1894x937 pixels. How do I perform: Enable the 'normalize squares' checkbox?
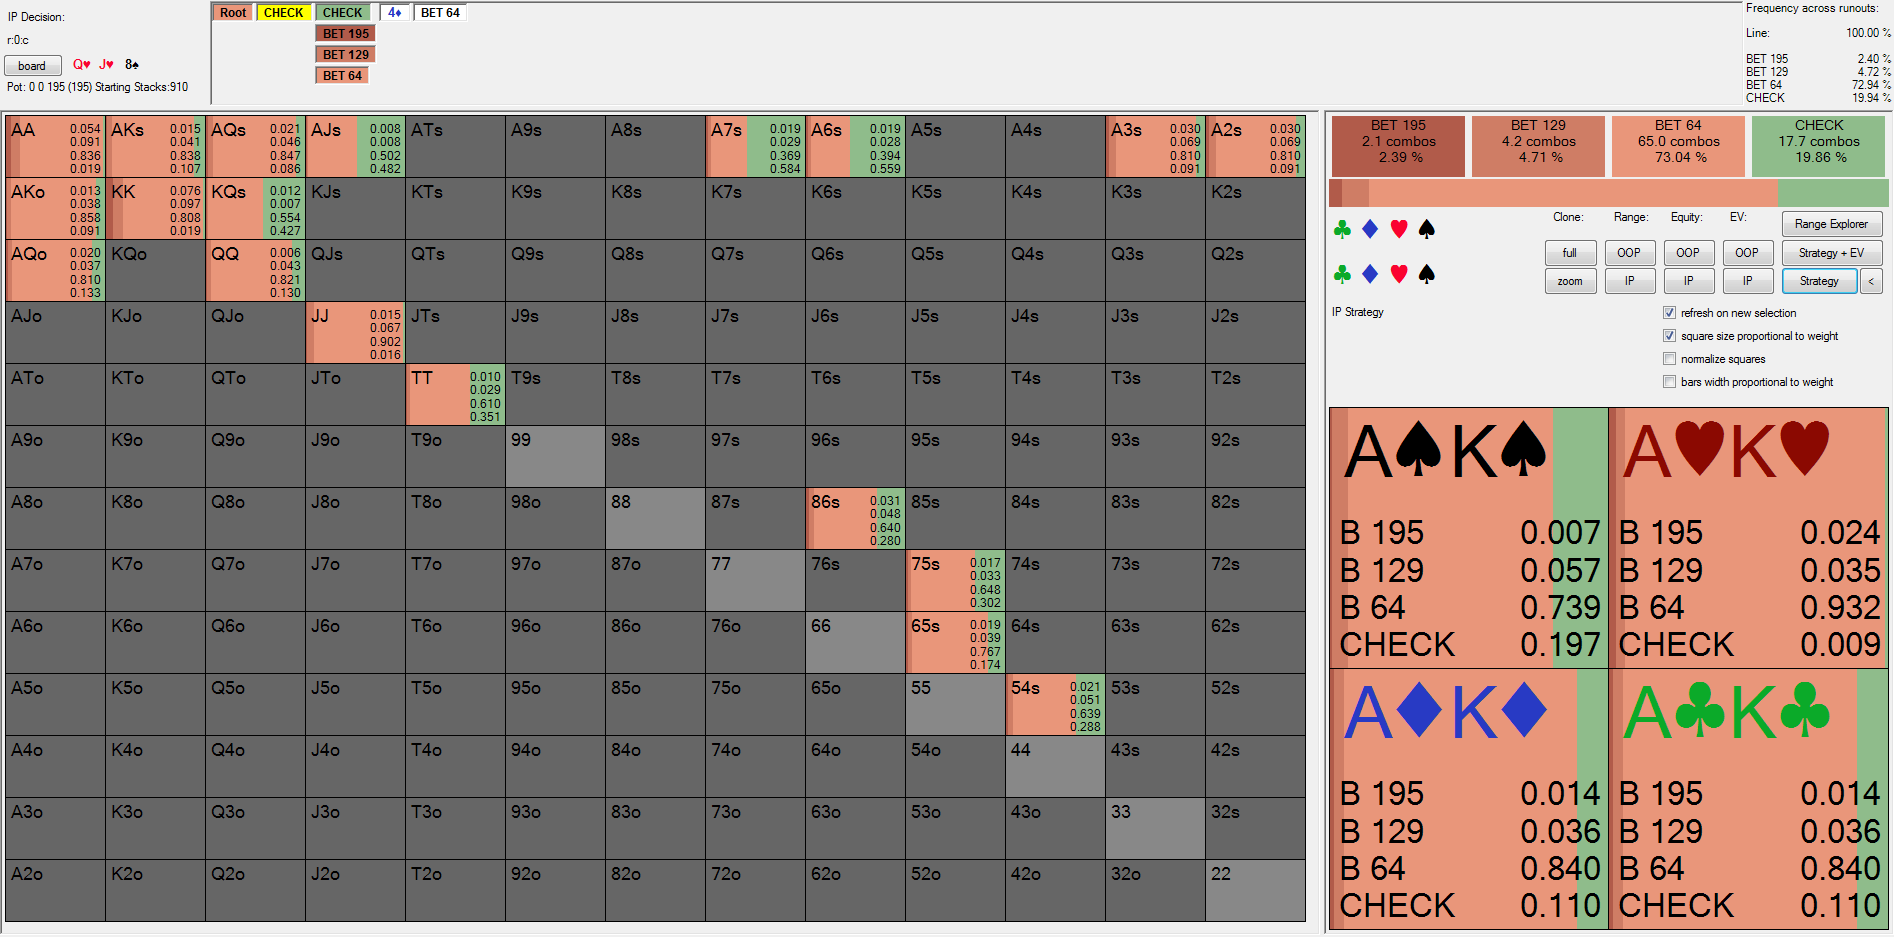(x=1669, y=359)
